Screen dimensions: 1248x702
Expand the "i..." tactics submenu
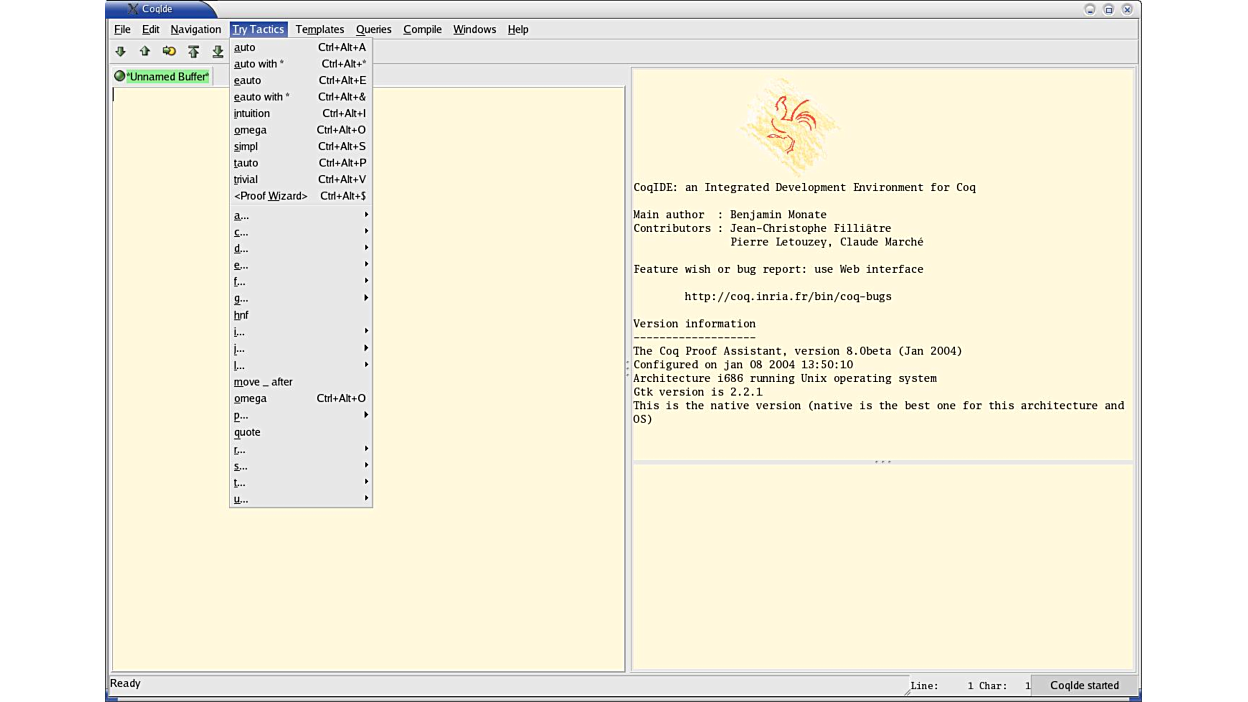click(300, 332)
